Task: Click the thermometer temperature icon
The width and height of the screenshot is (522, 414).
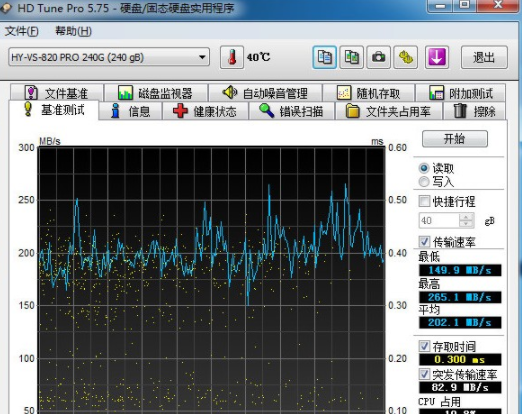Action: (x=232, y=57)
